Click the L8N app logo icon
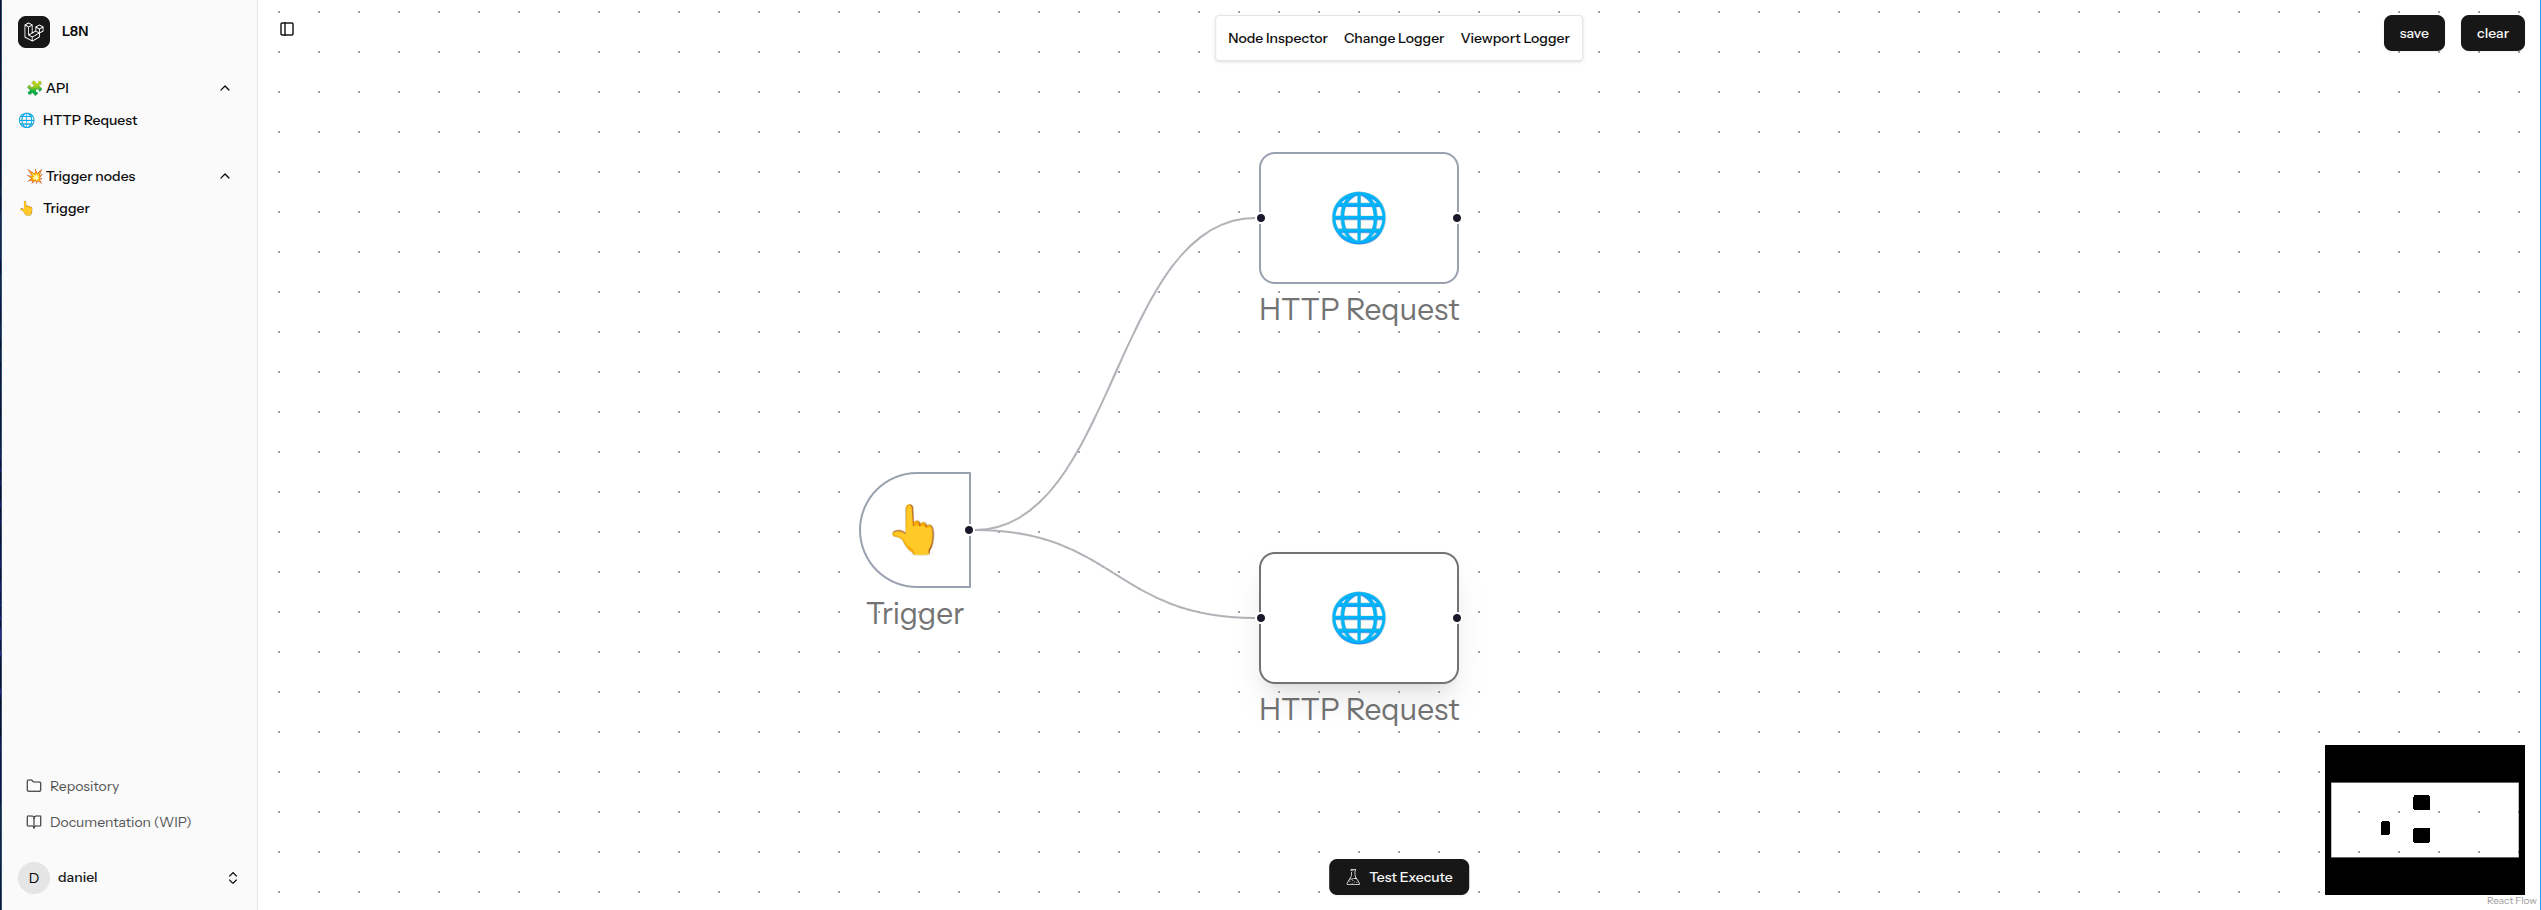2541x910 pixels. (x=34, y=32)
